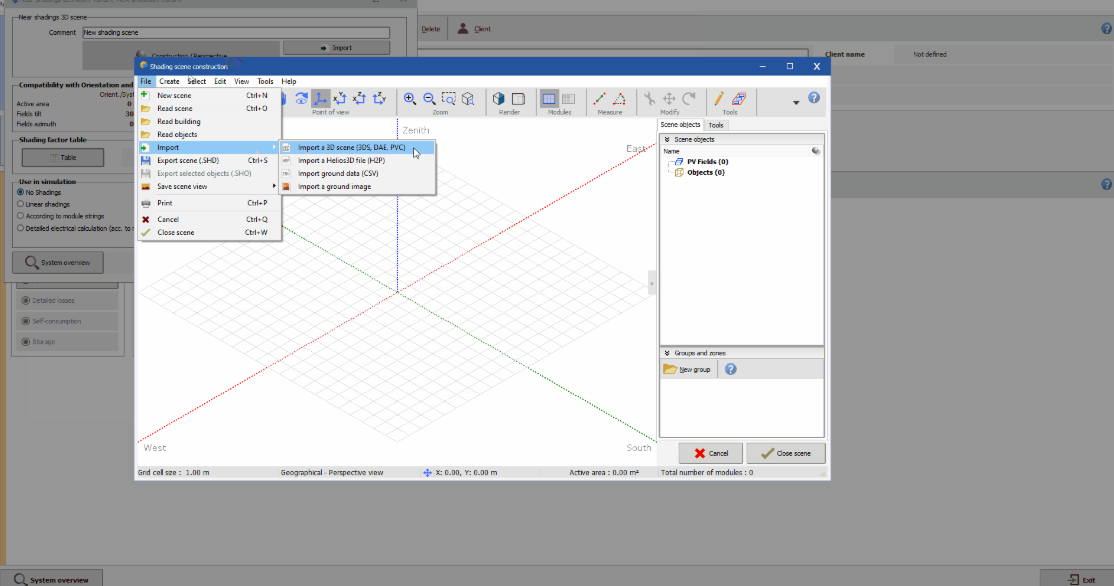The width and height of the screenshot is (1114, 586).
Task: Select the Linear shadings radio button
Action: (21, 204)
